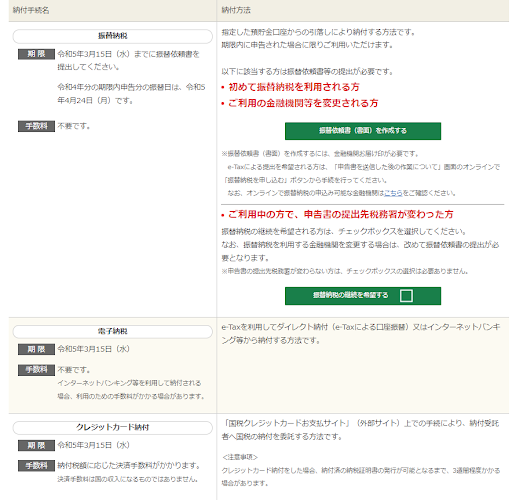Open the こちら link about available financial institutions
512x500 pixels.
click(393, 193)
